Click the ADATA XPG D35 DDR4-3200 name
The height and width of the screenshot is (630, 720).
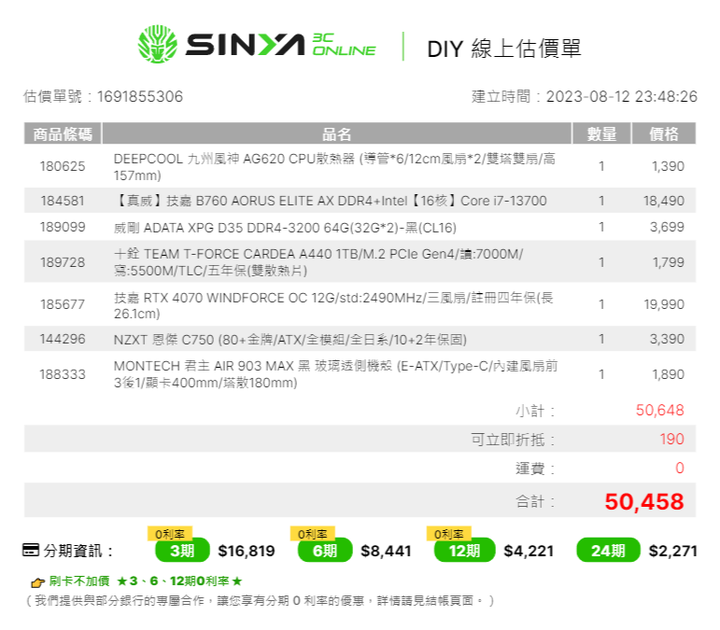pos(285,227)
